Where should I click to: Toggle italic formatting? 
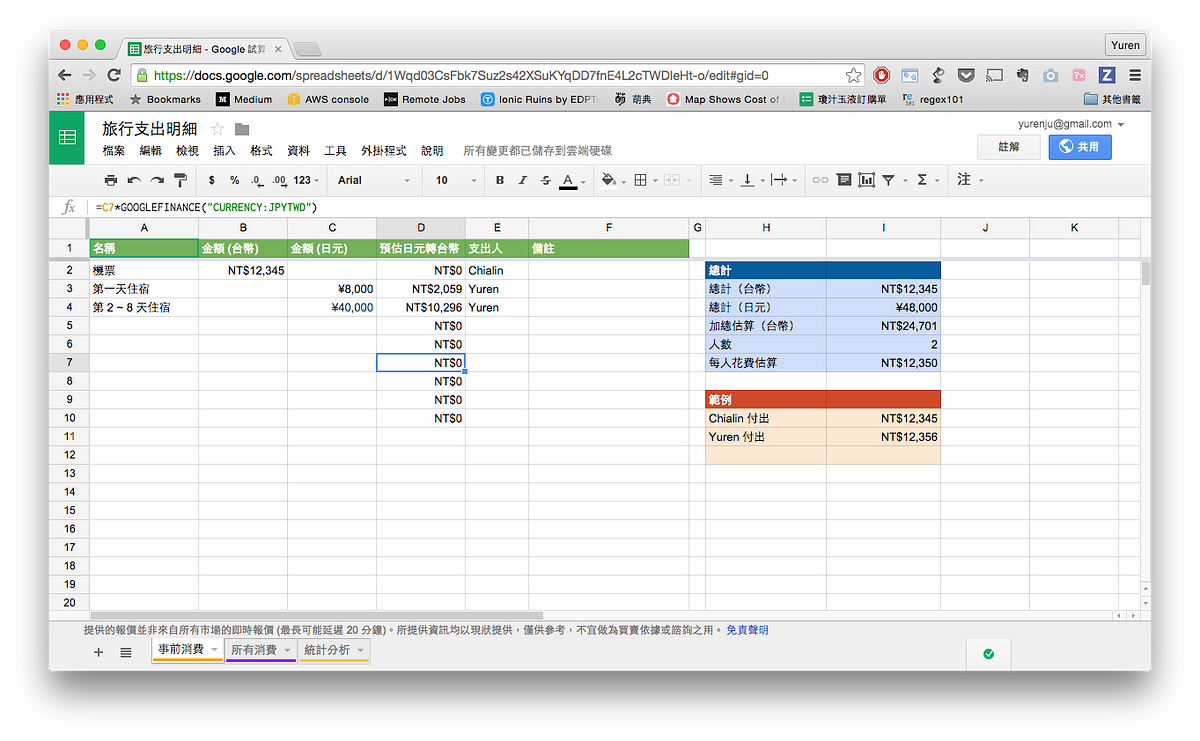coord(522,180)
